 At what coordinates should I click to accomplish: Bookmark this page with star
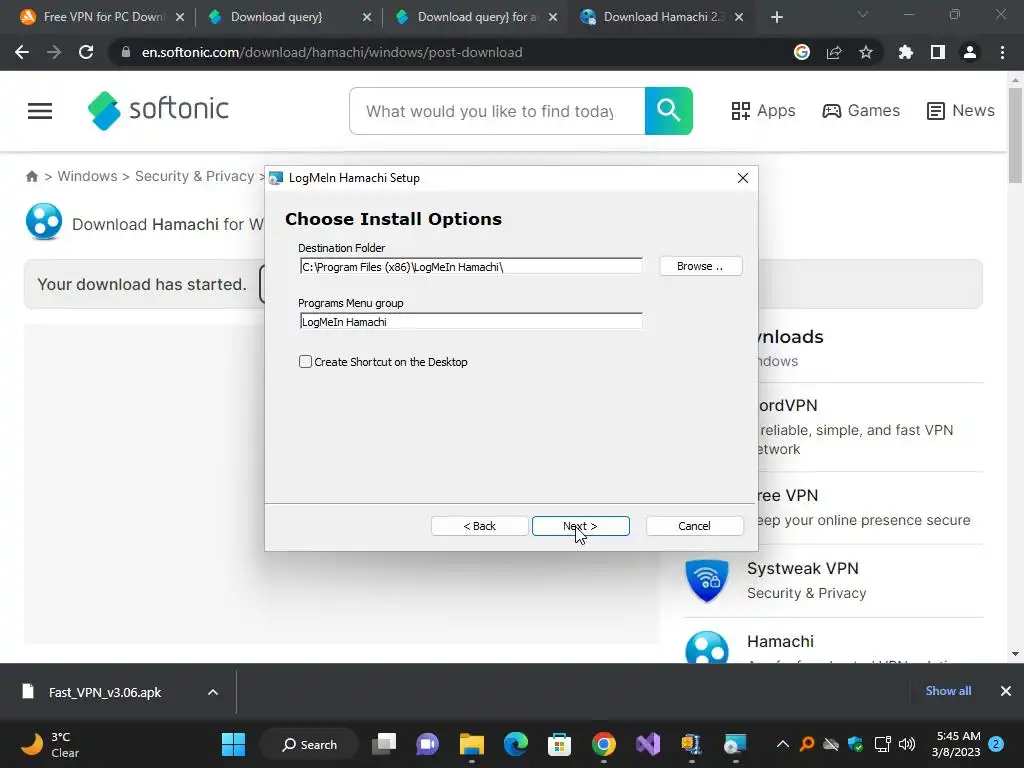866,52
